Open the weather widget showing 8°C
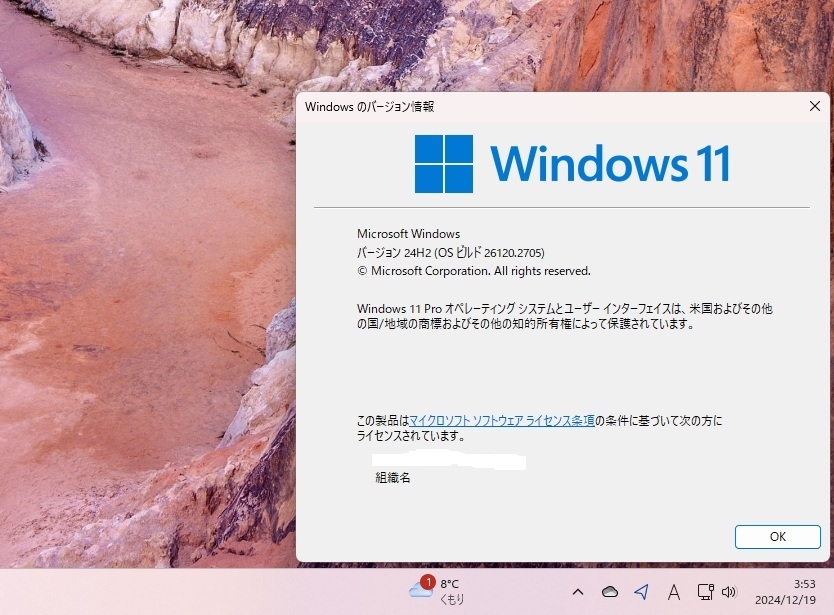The image size is (834, 615). (436, 591)
